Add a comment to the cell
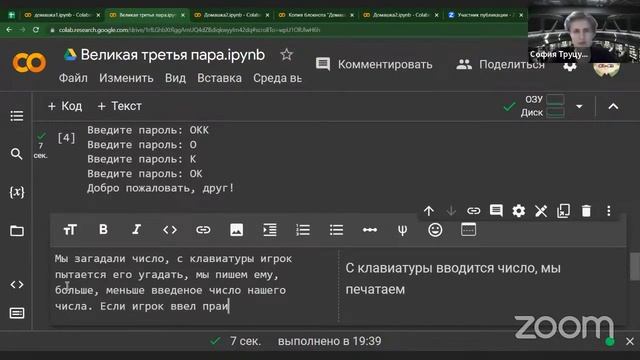Viewport: 640px width, 360px height. tap(496, 211)
